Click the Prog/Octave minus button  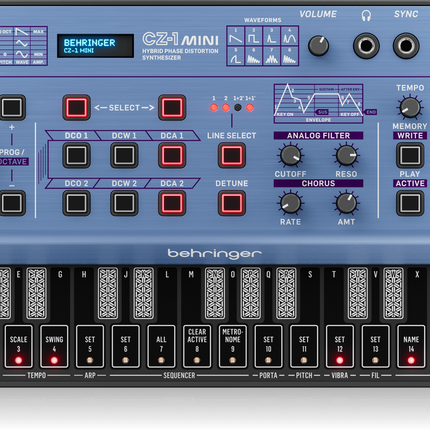(12, 203)
